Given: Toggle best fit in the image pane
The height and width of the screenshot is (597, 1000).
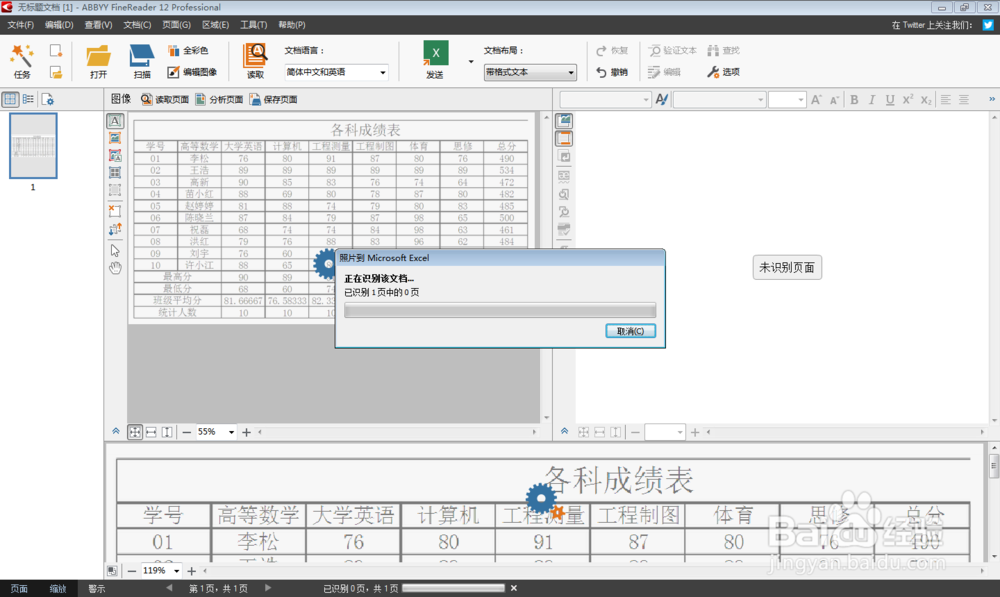Looking at the screenshot, I should 135,432.
